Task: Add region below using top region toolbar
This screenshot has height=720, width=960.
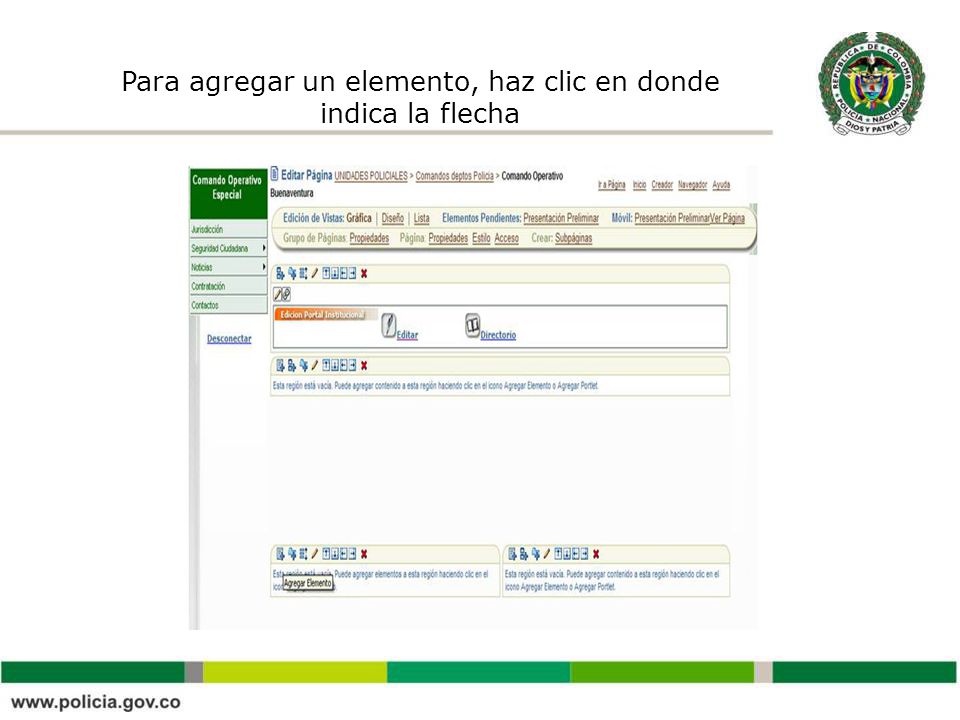Action: click(335, 274)
